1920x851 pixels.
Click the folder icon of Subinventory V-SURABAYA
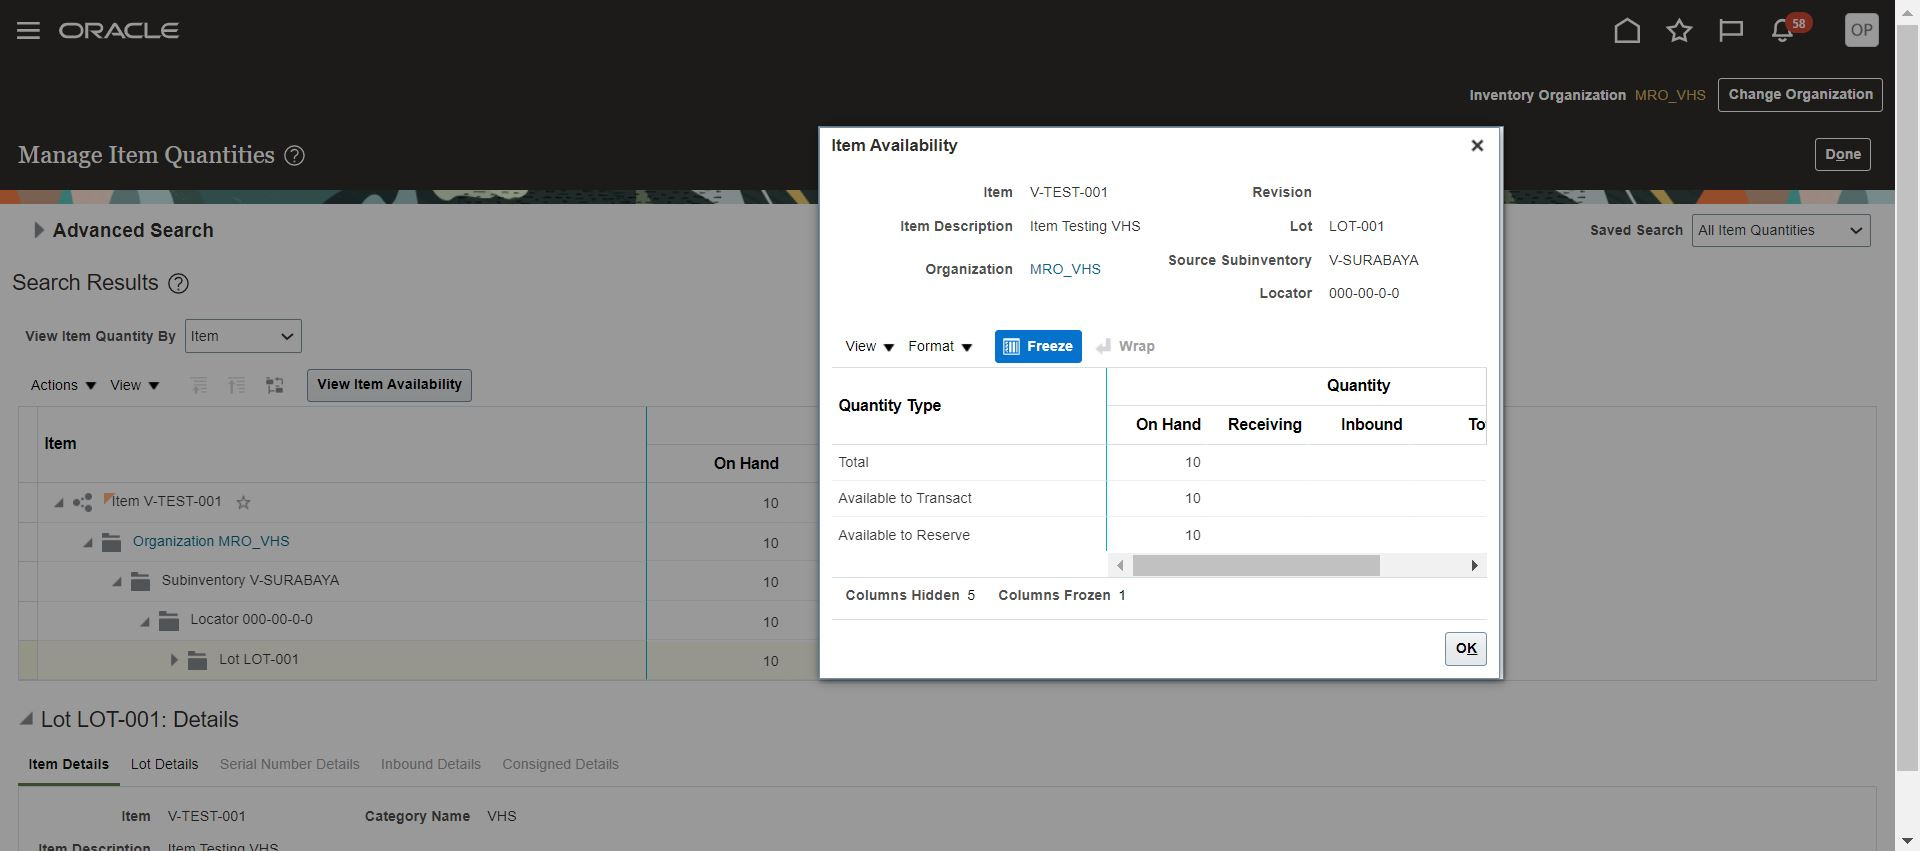click(x=140, y=581)
